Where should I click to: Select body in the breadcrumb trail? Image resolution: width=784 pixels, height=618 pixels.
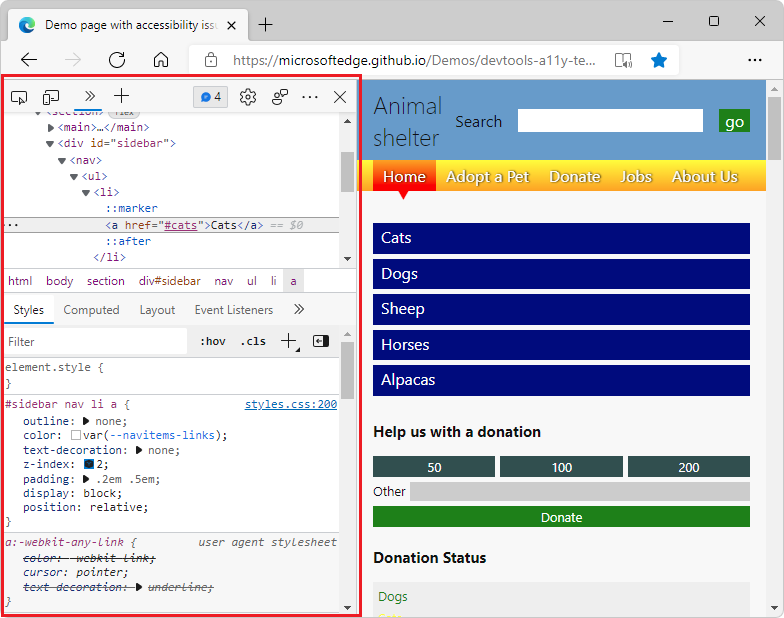[x=60, y=281]
